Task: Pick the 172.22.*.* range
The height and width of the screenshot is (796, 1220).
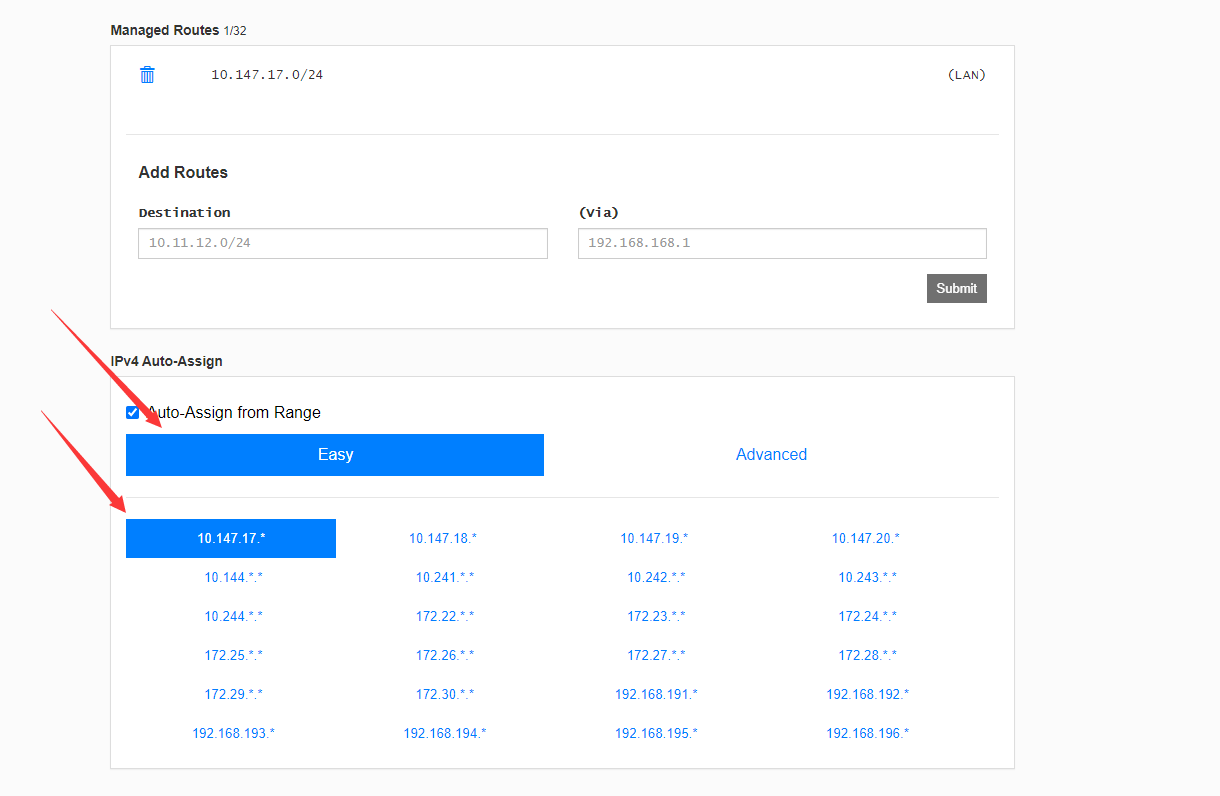Action: [x=445, y=616]
